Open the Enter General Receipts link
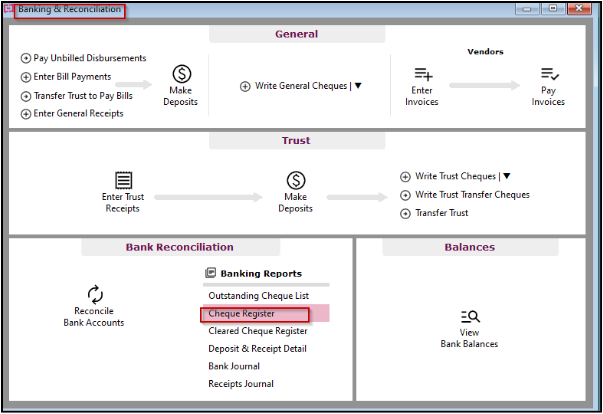This screenshot has height=414, width=603. 78,113
